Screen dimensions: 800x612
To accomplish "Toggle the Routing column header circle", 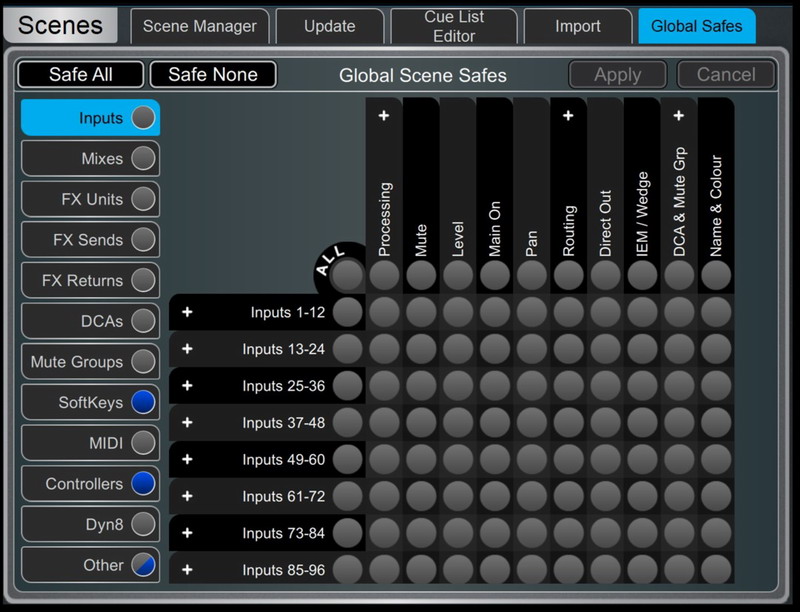I will coord(568,275).
